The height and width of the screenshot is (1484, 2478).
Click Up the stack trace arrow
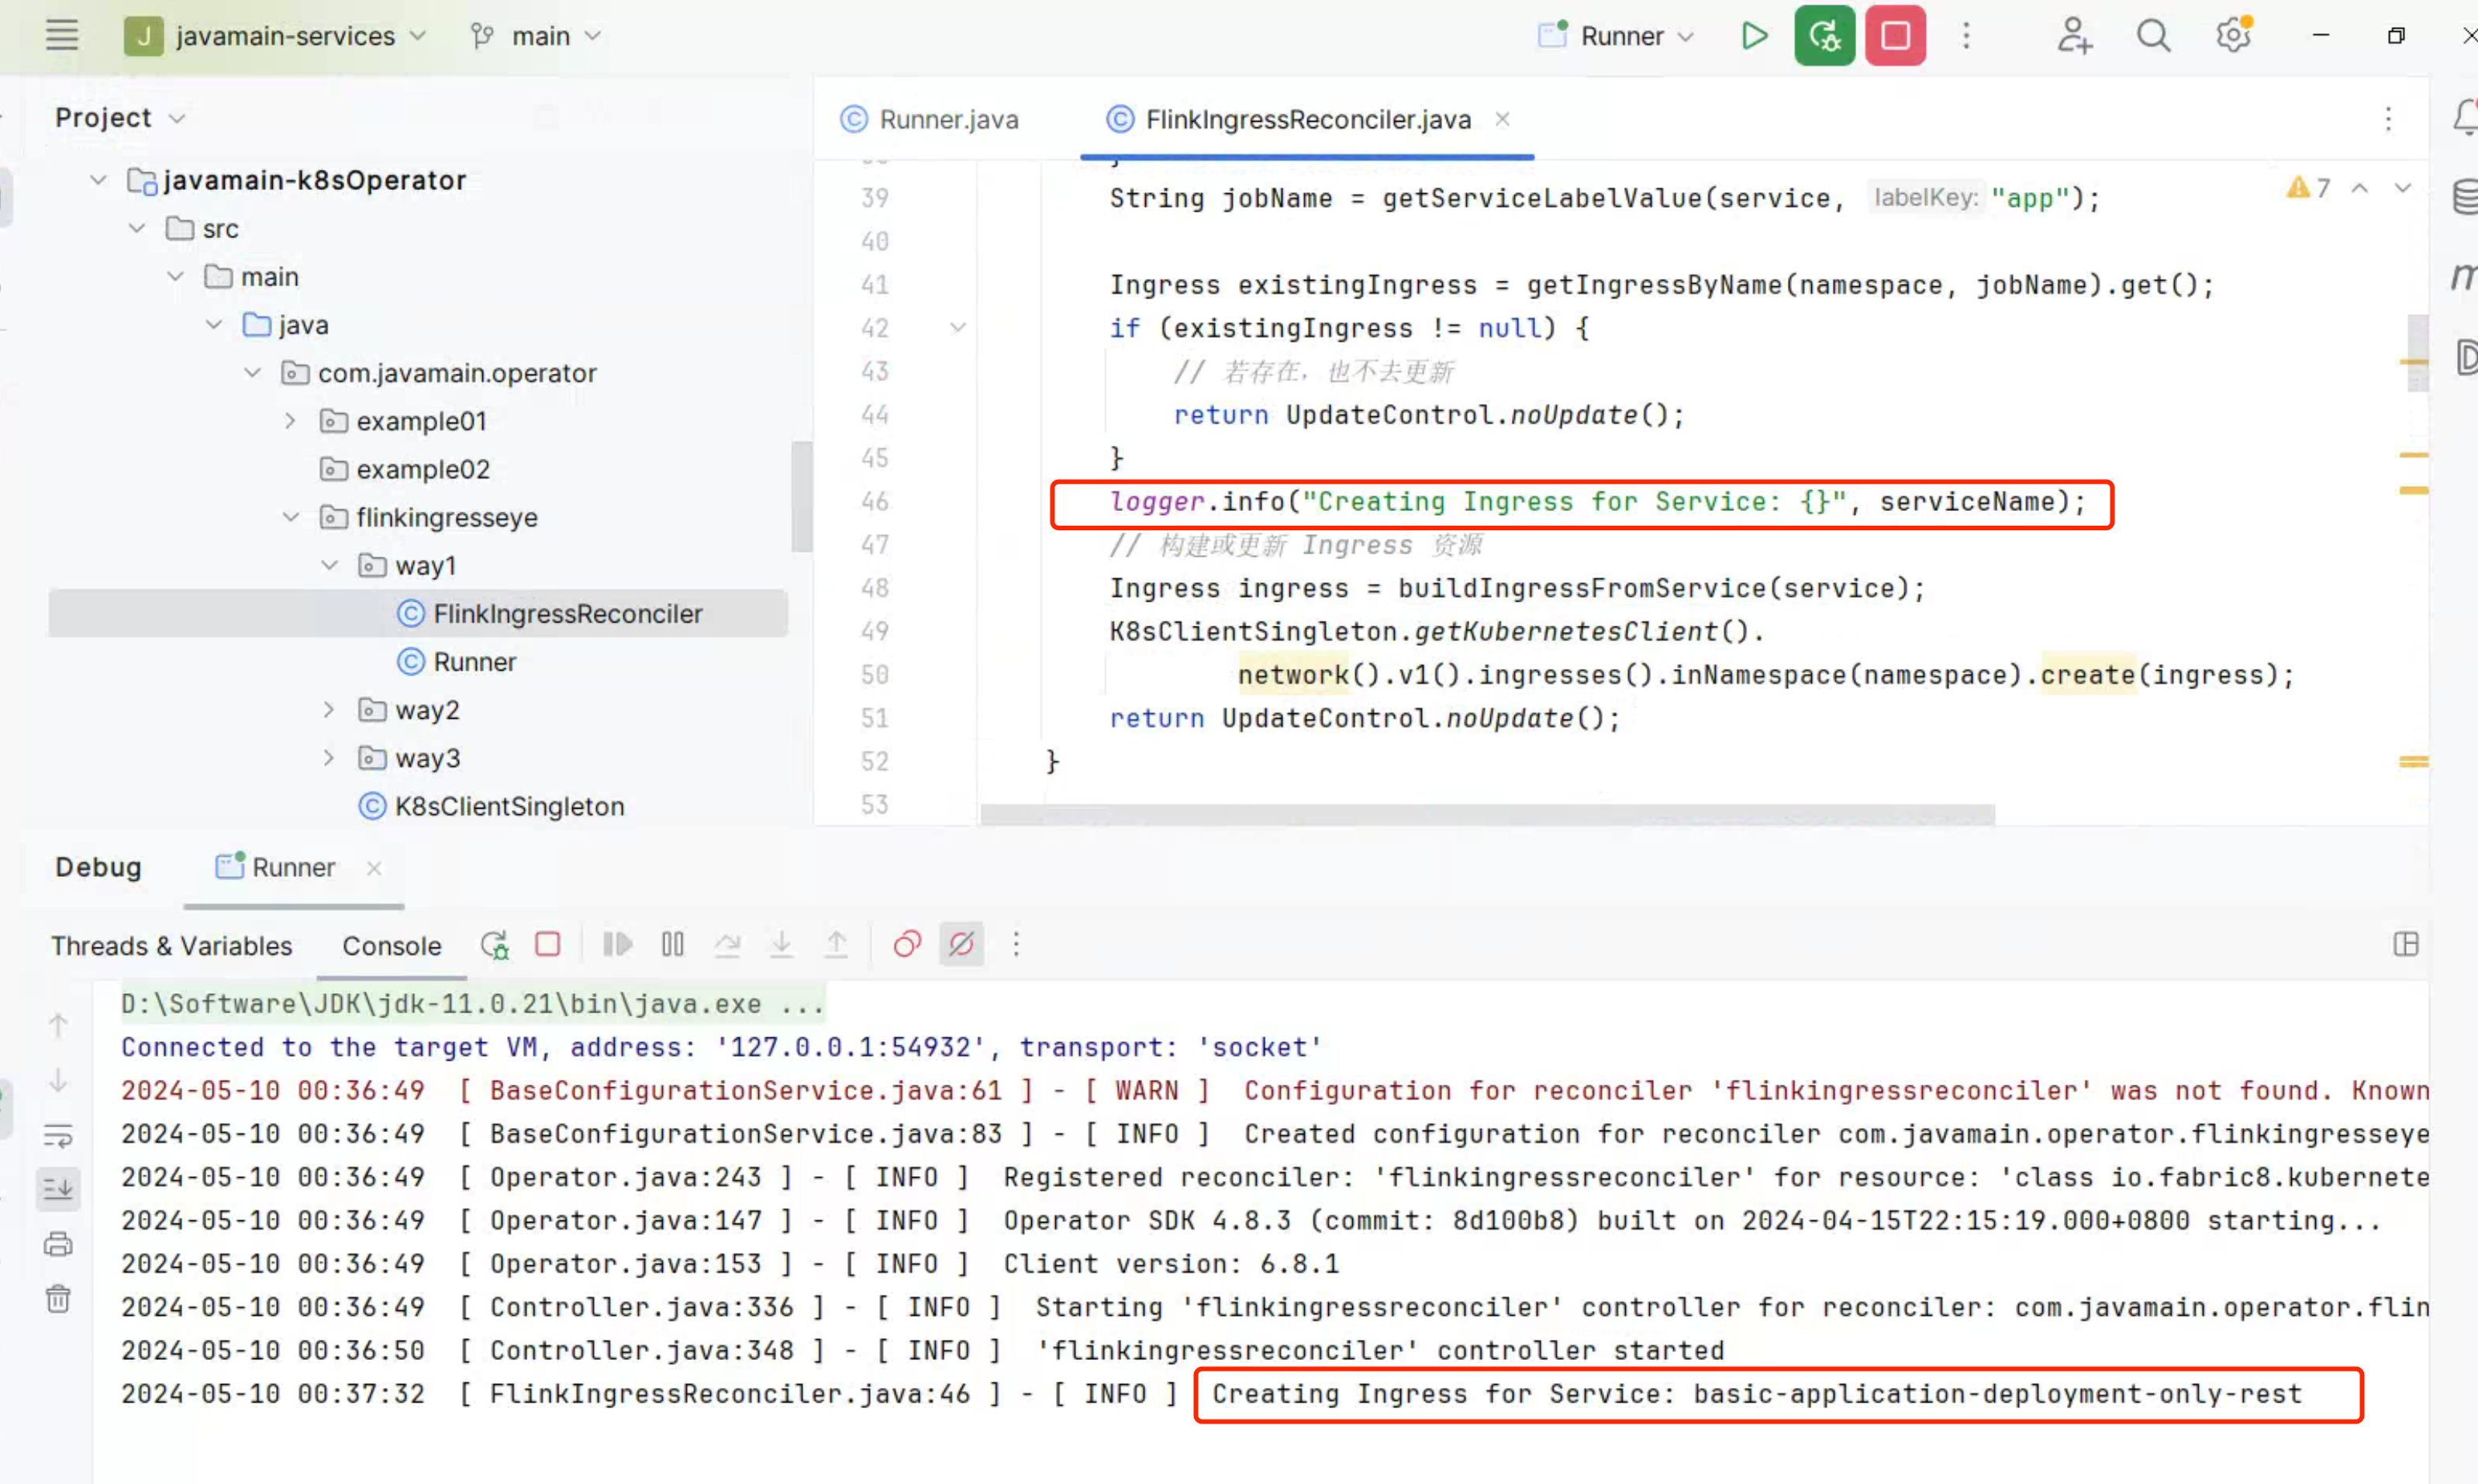[58, 1026]
